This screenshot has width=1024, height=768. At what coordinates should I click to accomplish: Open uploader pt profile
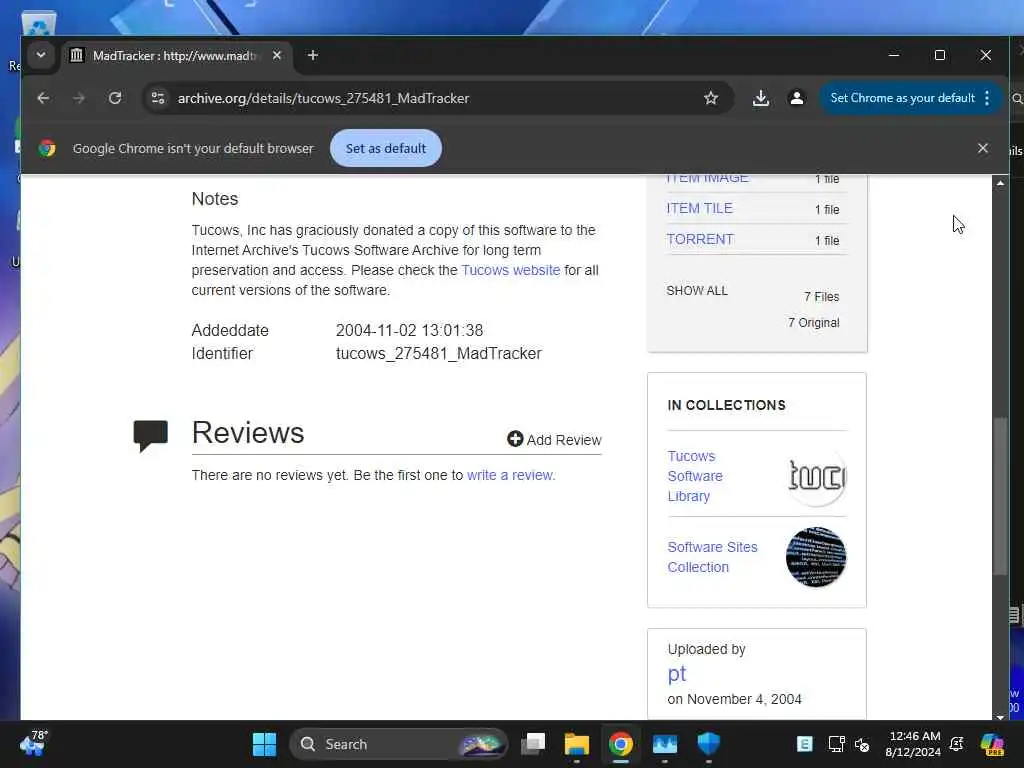click(677, 673)
